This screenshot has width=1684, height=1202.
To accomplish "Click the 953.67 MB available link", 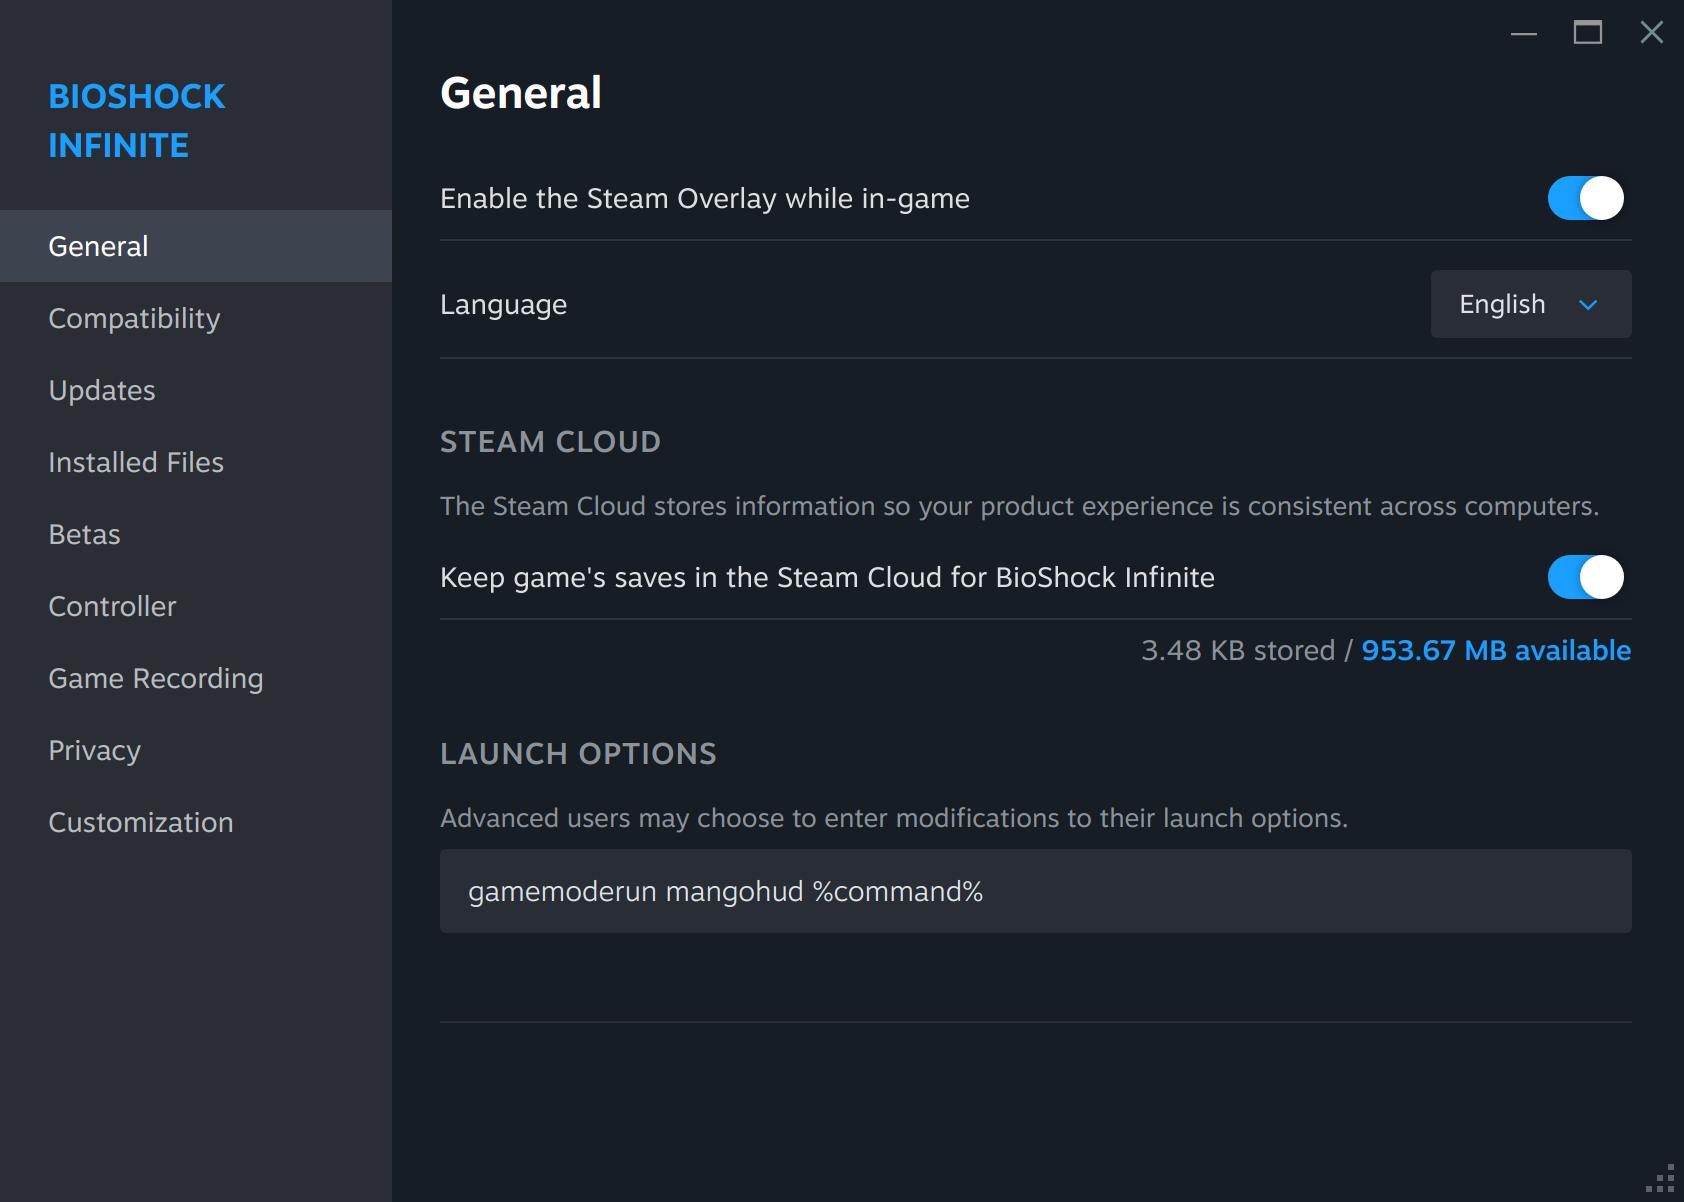I will (x=1495, y=650).
